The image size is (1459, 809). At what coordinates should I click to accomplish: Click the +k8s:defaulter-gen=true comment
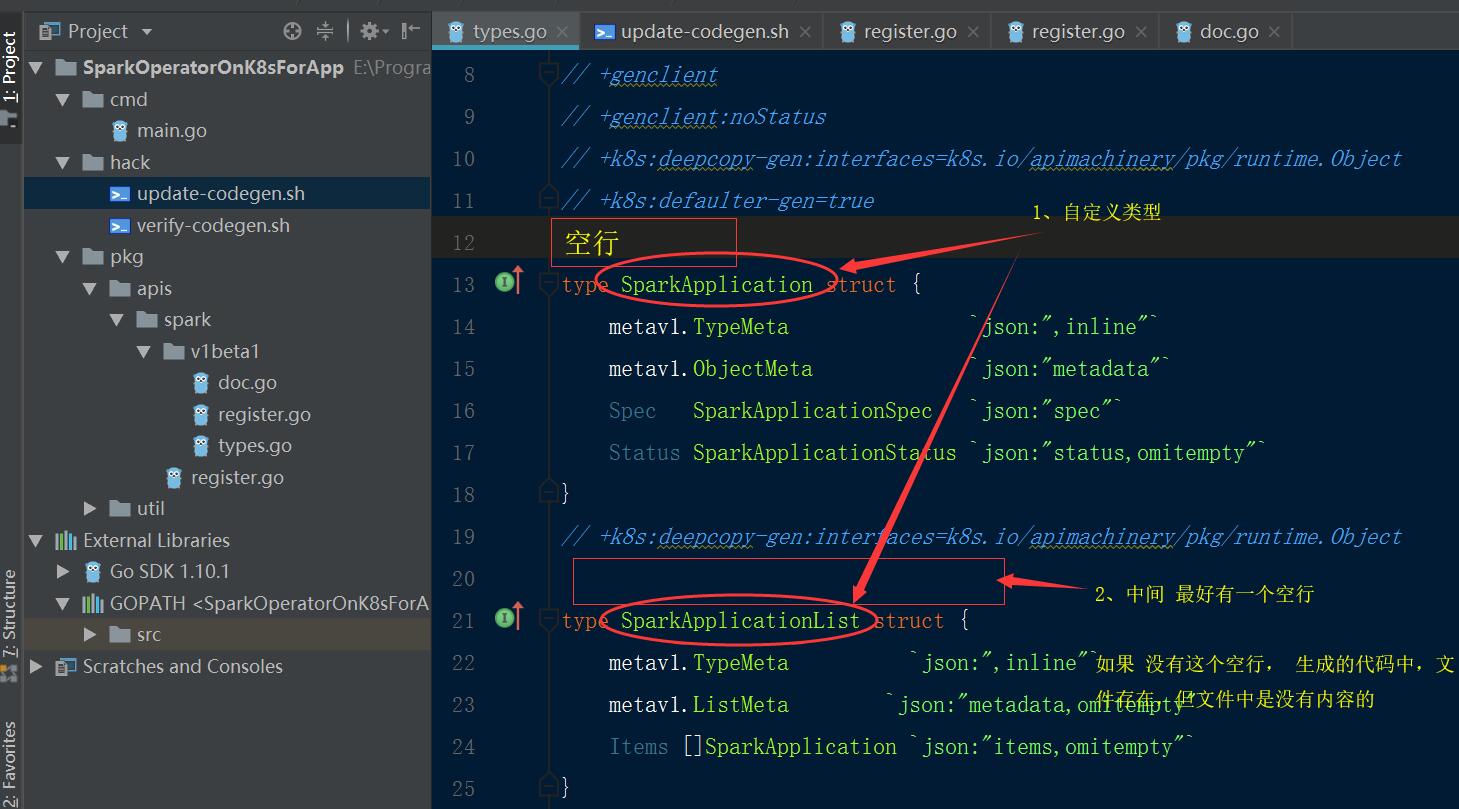coord(717,201)
